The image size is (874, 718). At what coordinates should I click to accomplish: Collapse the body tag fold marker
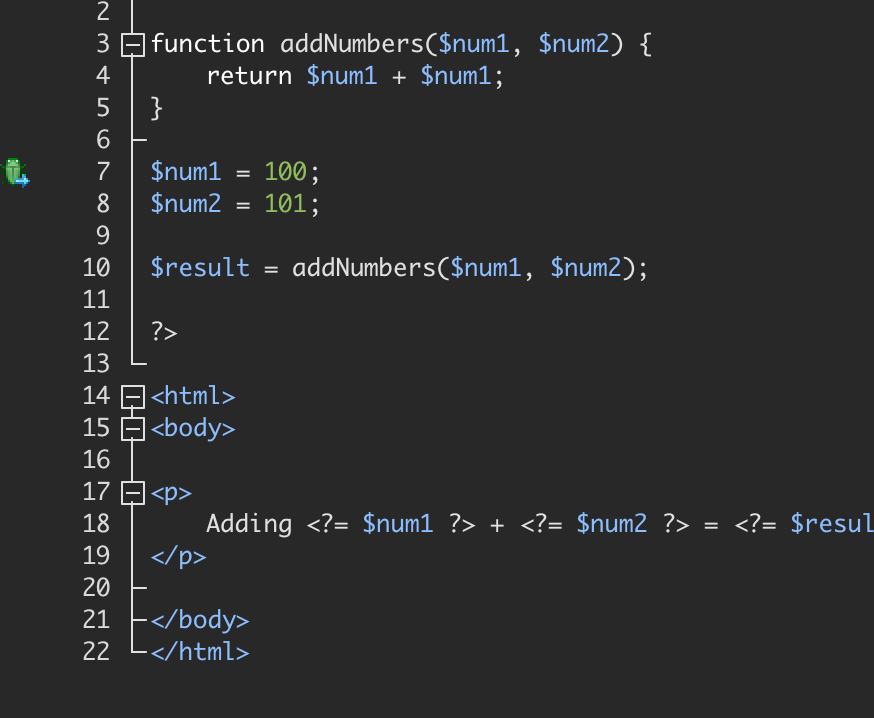click(133, 429)
